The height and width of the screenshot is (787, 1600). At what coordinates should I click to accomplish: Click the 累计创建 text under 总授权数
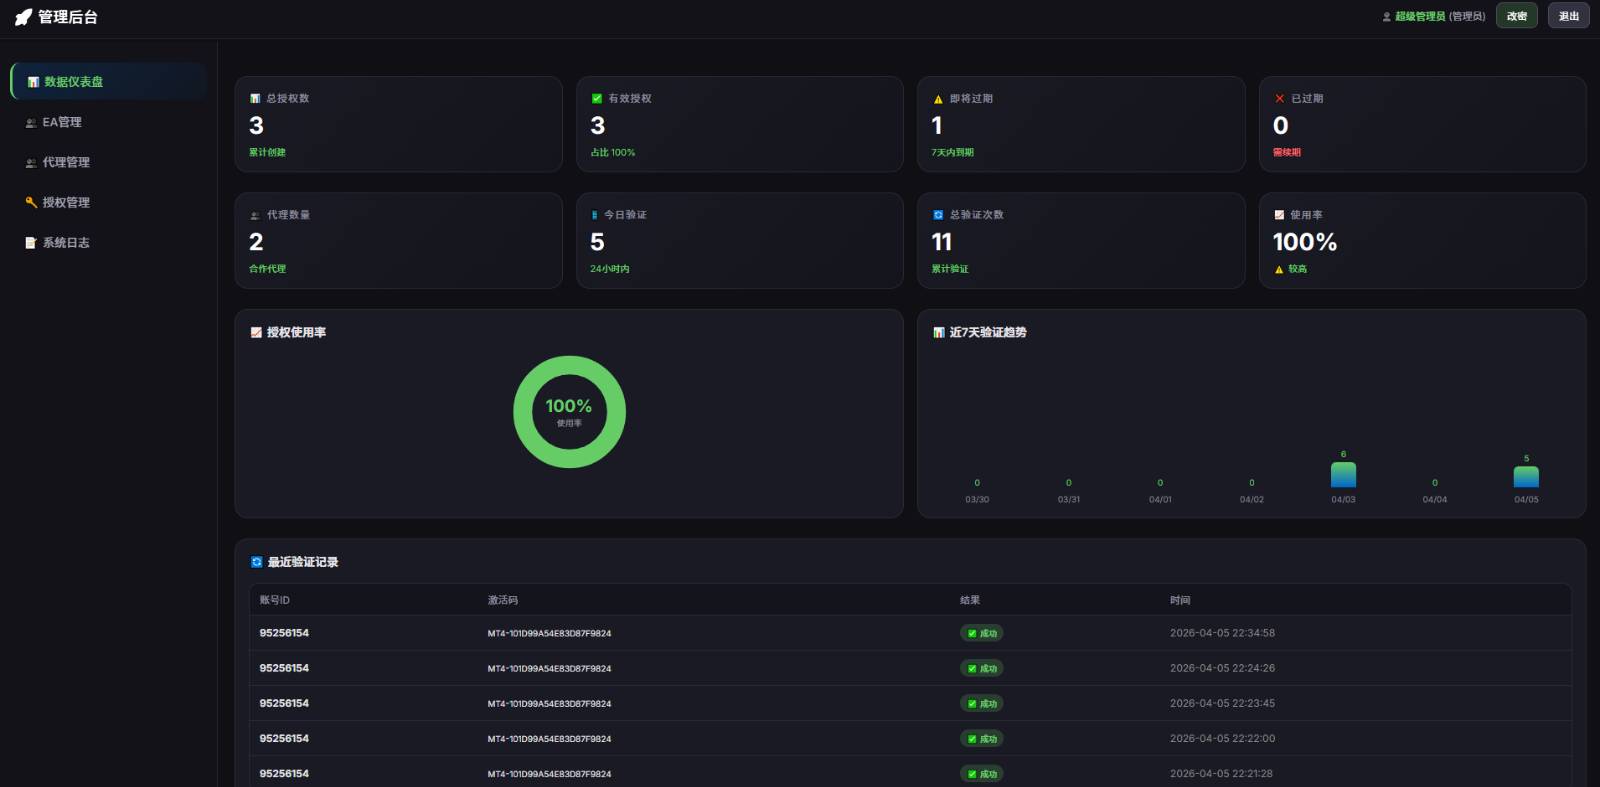[267, 153]
